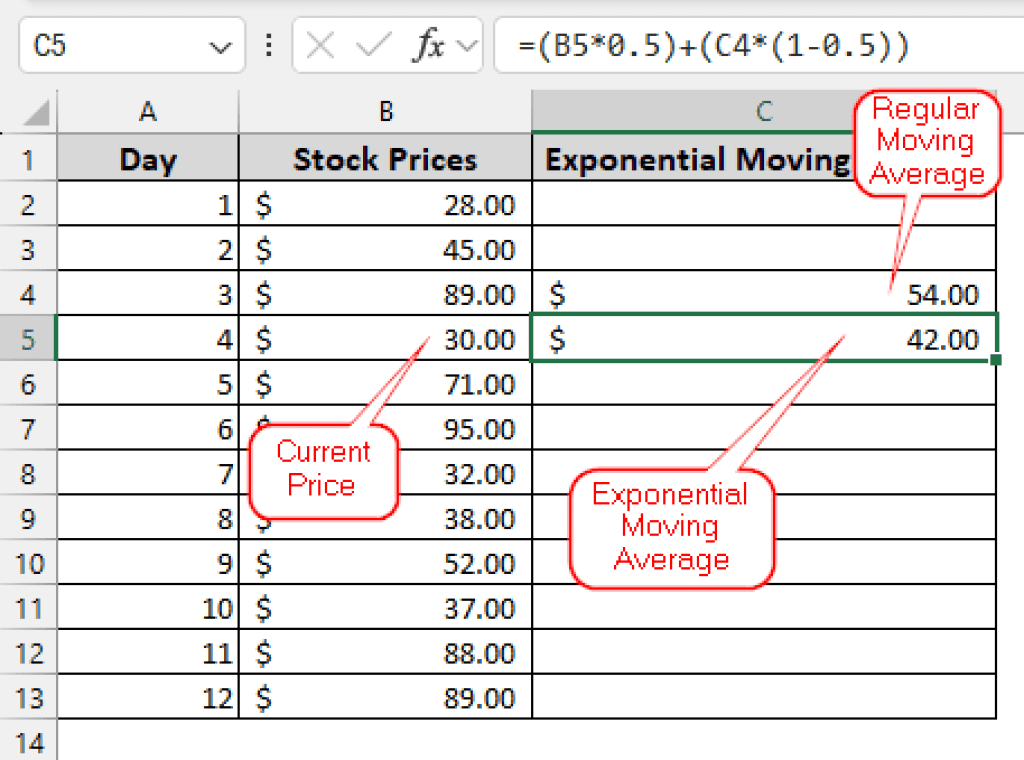1024x760 pixels.
Task: Click the Cancel X icon in formula bar
Action: (320, 46)
